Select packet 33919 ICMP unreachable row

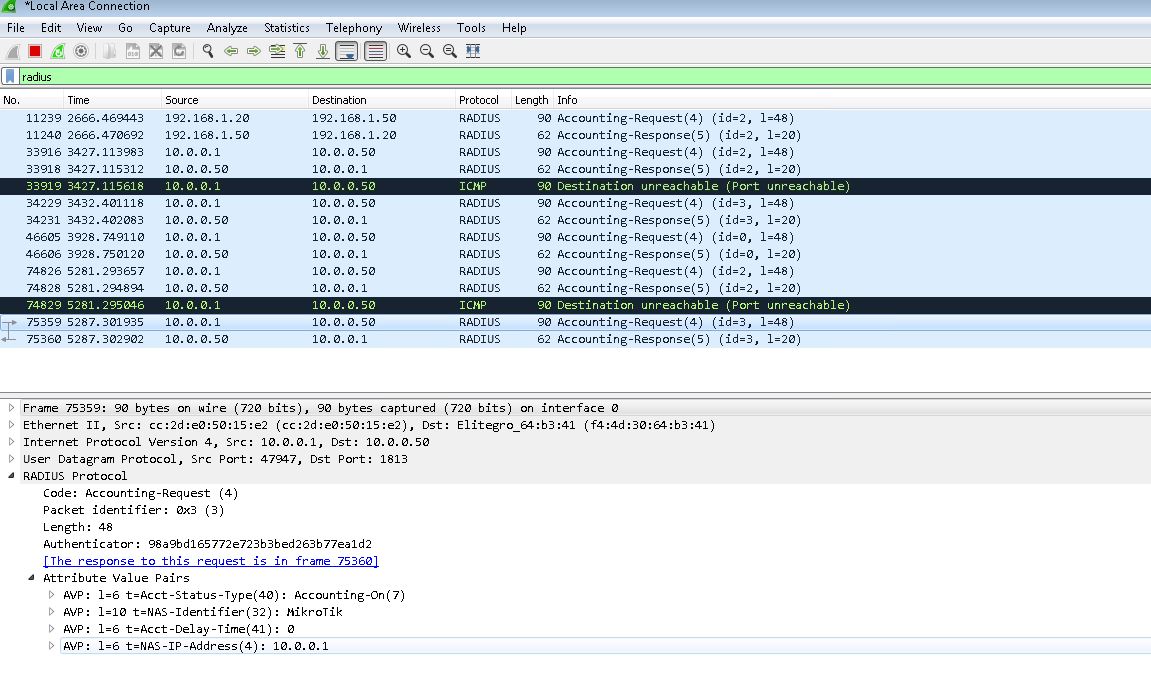576,186
